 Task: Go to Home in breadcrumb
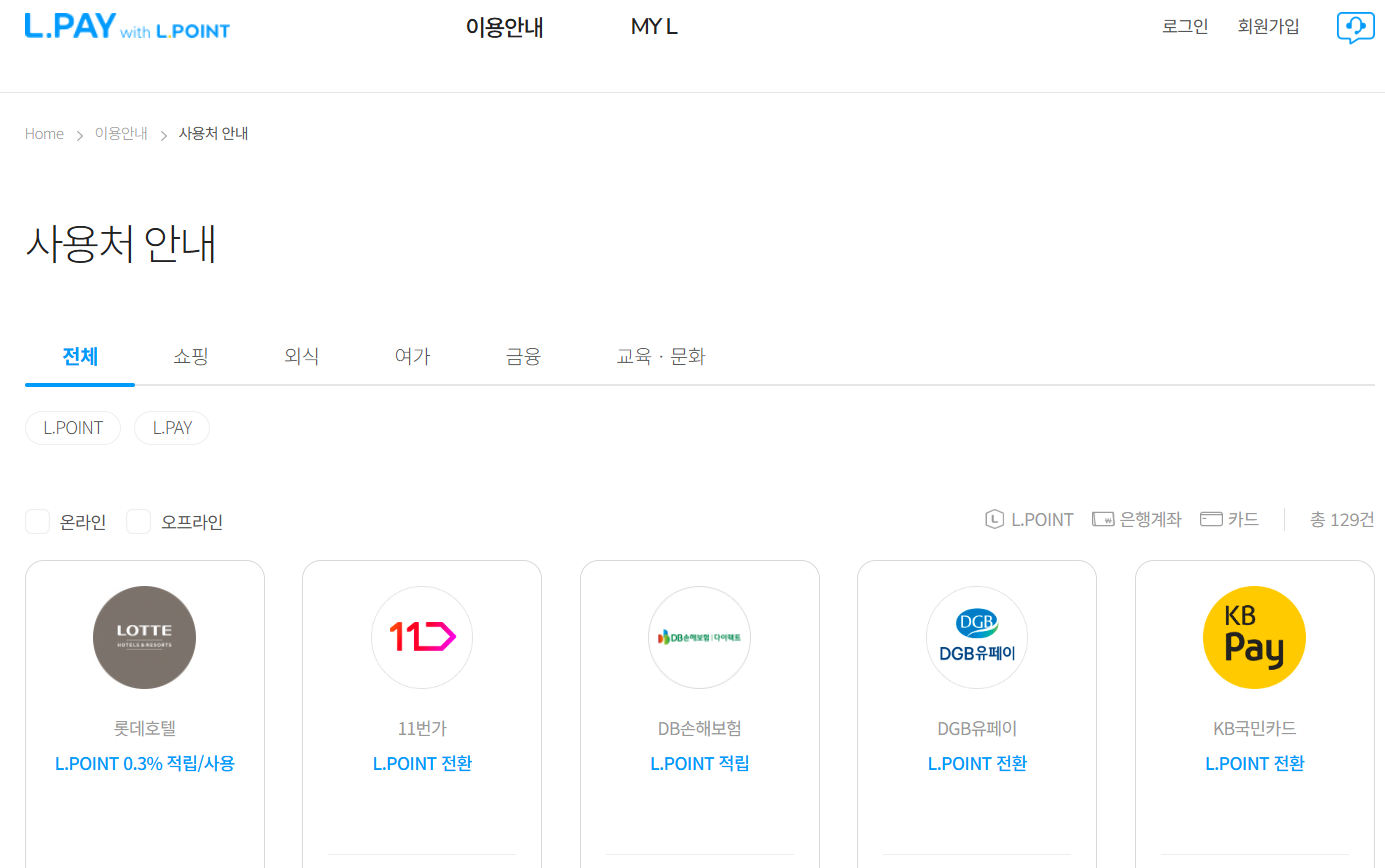(x=44, y=134)
